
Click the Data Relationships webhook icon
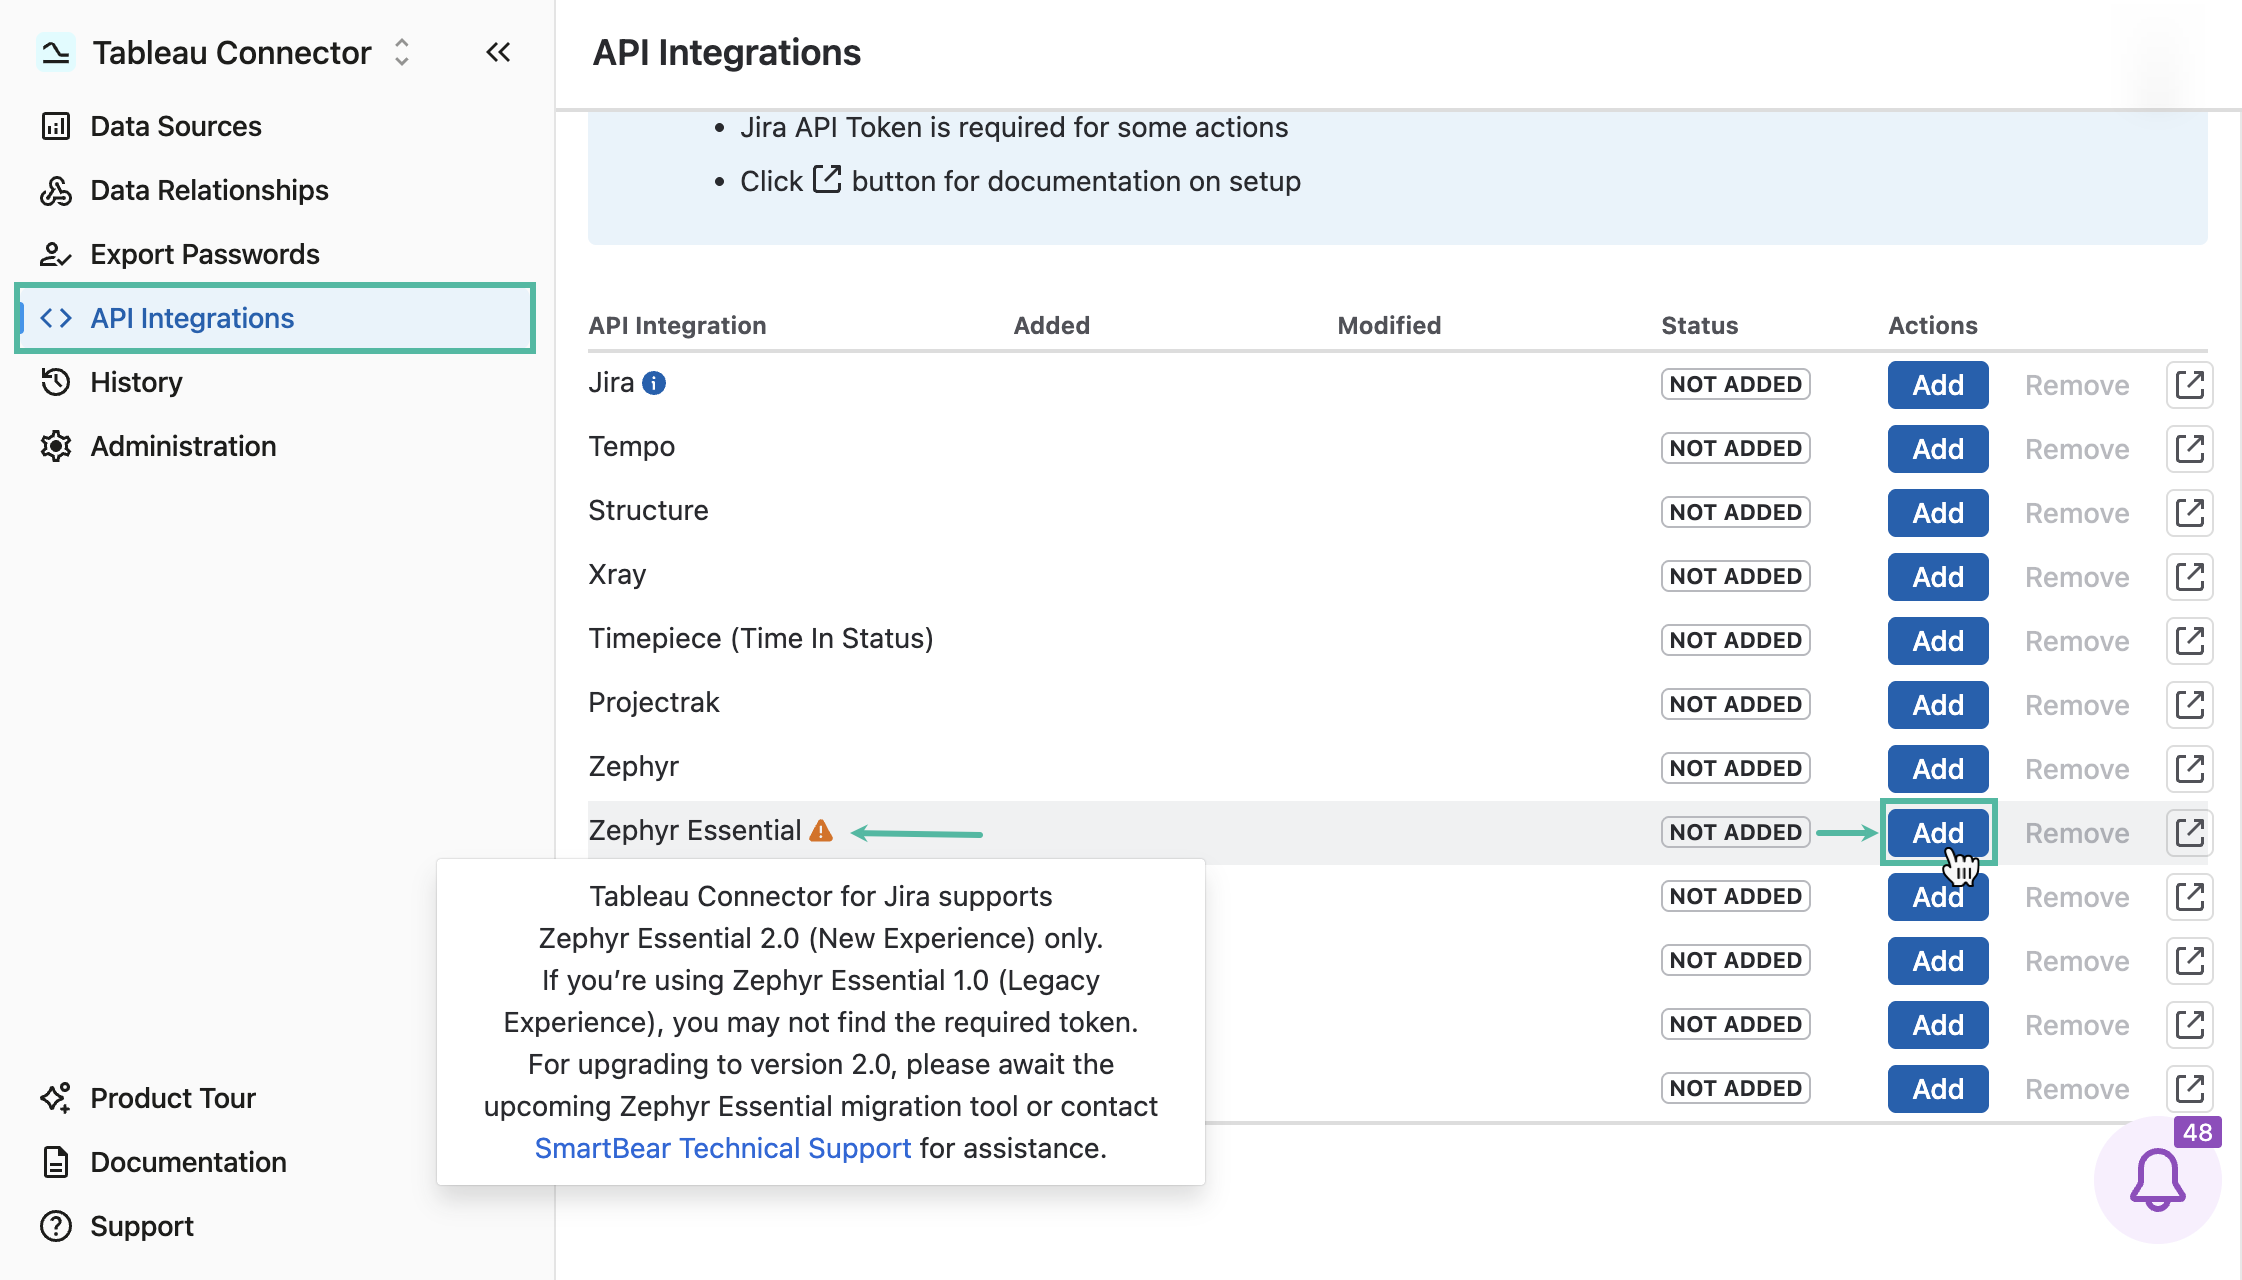(x=56, y=190)
